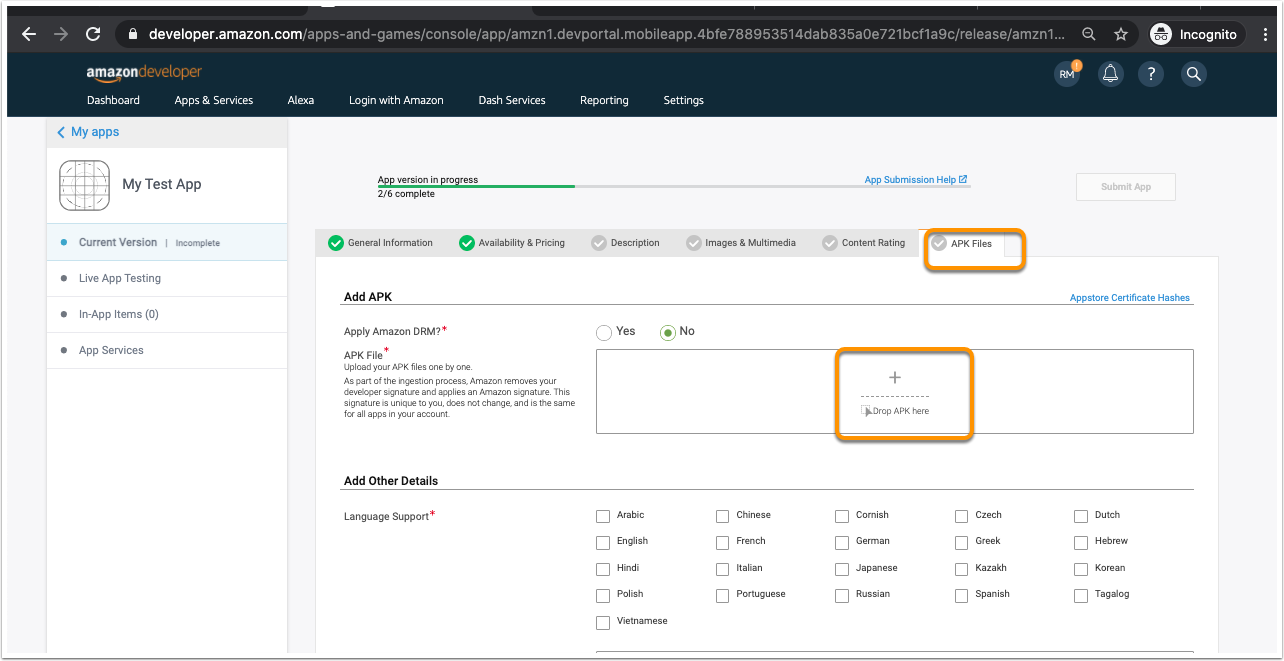Click back chevron beside My apps
The height and width of the screenshot is (661, 1284).
click(61, 132)
